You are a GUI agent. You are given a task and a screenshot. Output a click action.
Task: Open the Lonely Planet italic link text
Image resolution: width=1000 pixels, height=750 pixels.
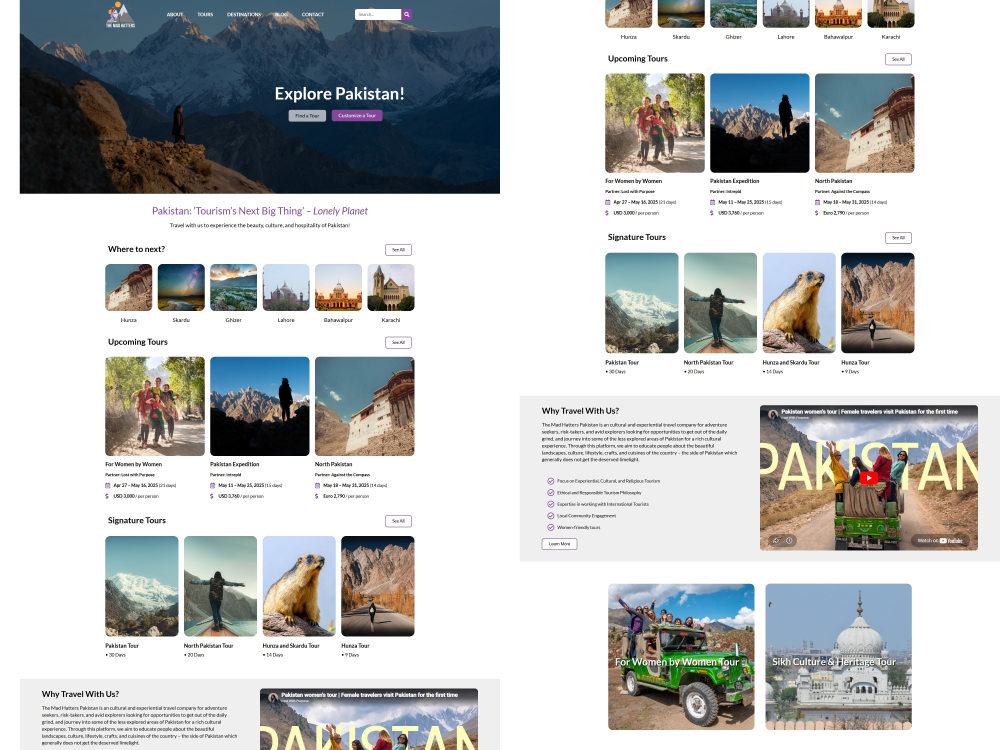click(x=341, y=211)
